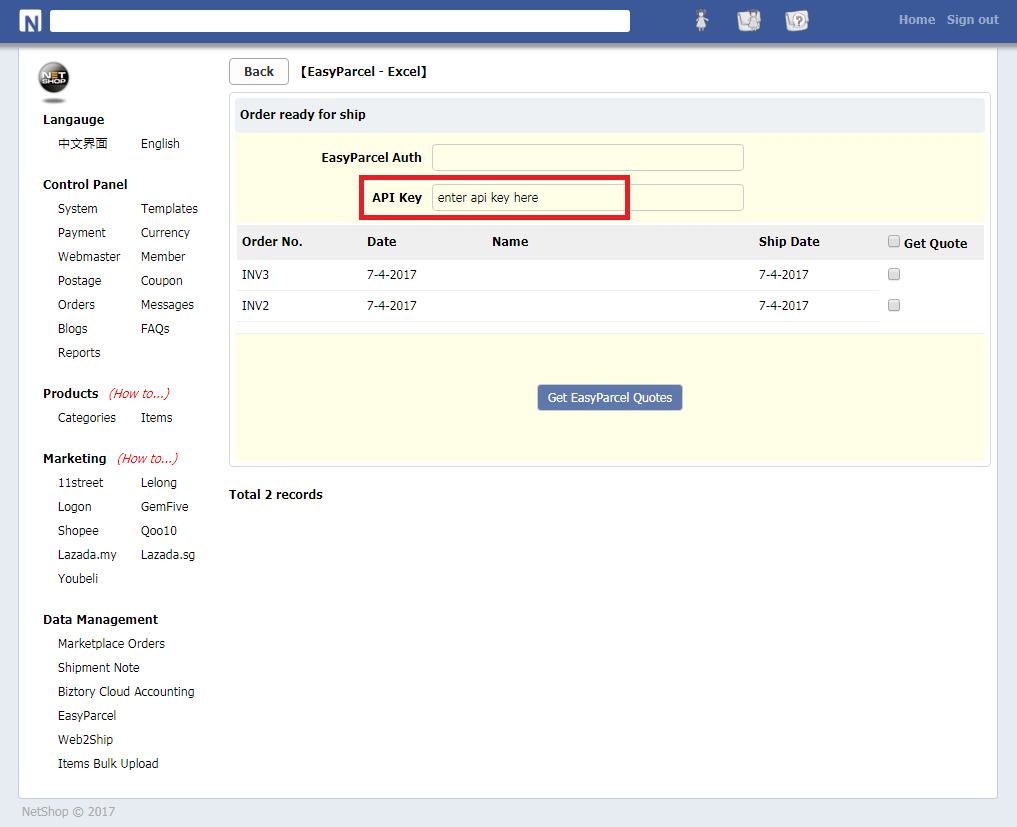This screenshot has width=1017, height=827.
Task: Open Marketplace Orders
Action: pos(111,643)
